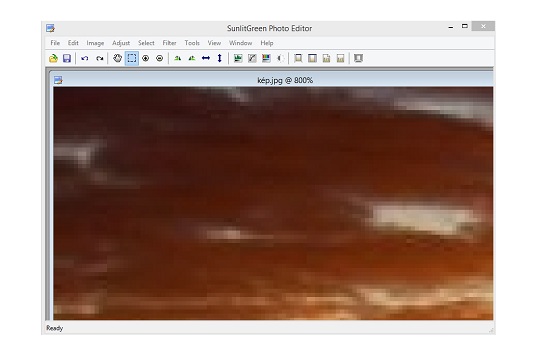
Task: Undo the last action
Action: point(85,58)
